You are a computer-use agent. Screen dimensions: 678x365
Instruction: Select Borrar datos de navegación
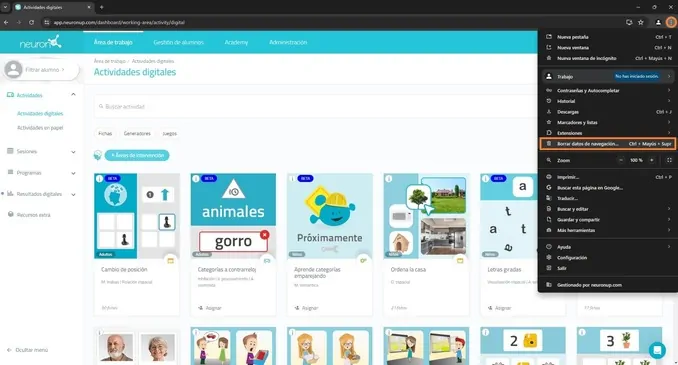pyautogui.click(x=608, y=144)
